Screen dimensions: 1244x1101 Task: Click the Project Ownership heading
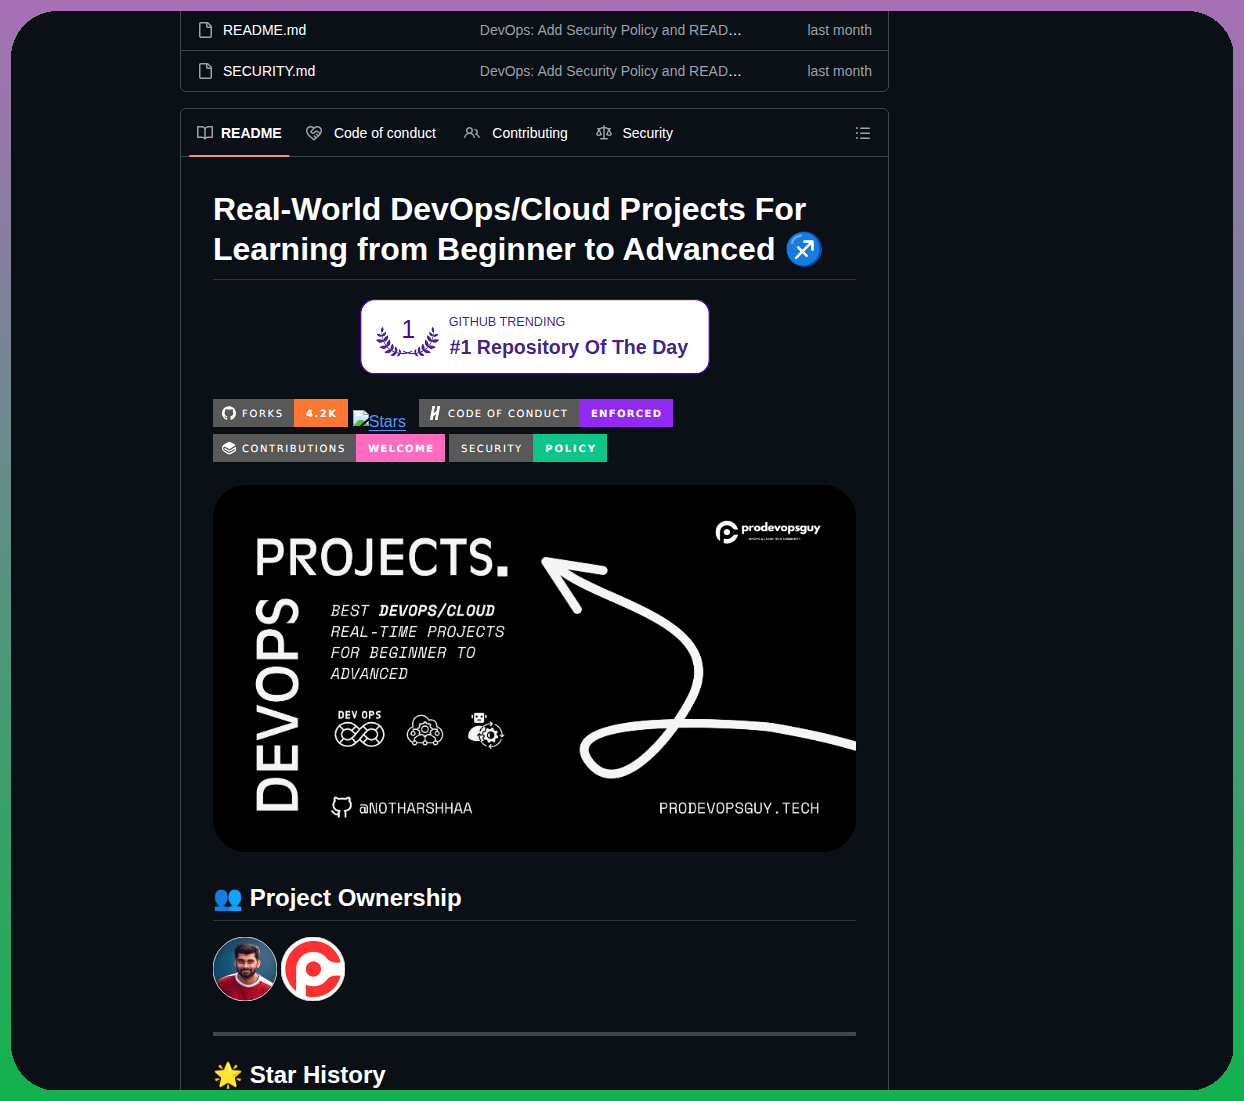pyautogui.click(x=355, y=898)
